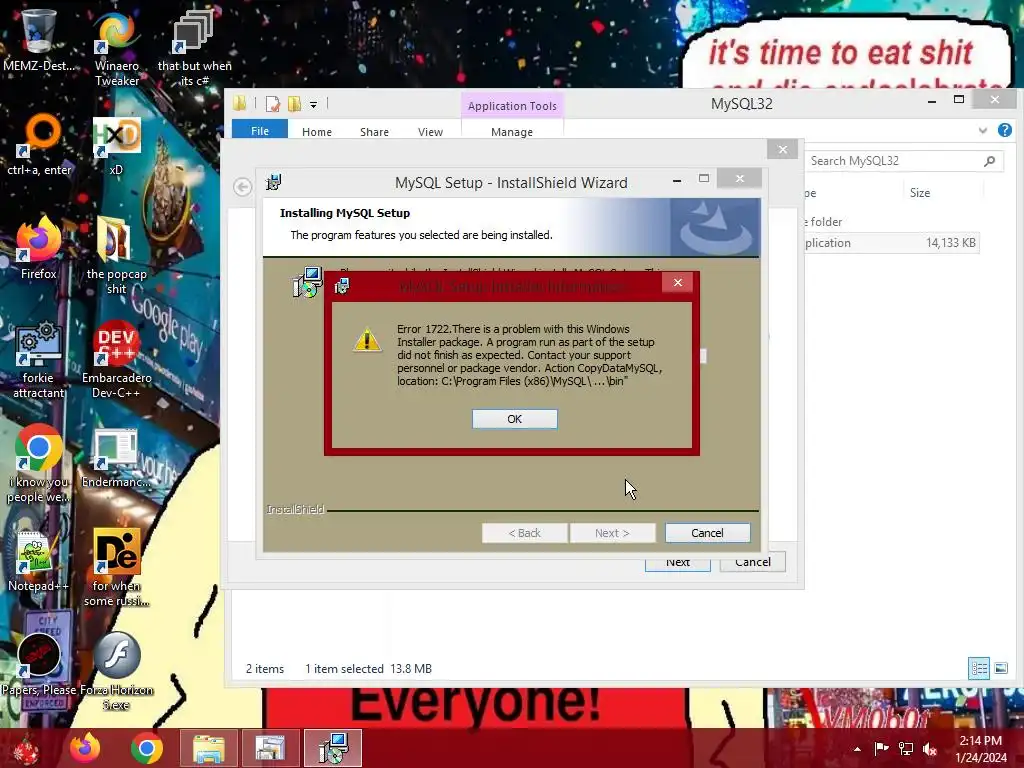Open Quick Access Toolbar customize dropdown

tap(313, 104)
